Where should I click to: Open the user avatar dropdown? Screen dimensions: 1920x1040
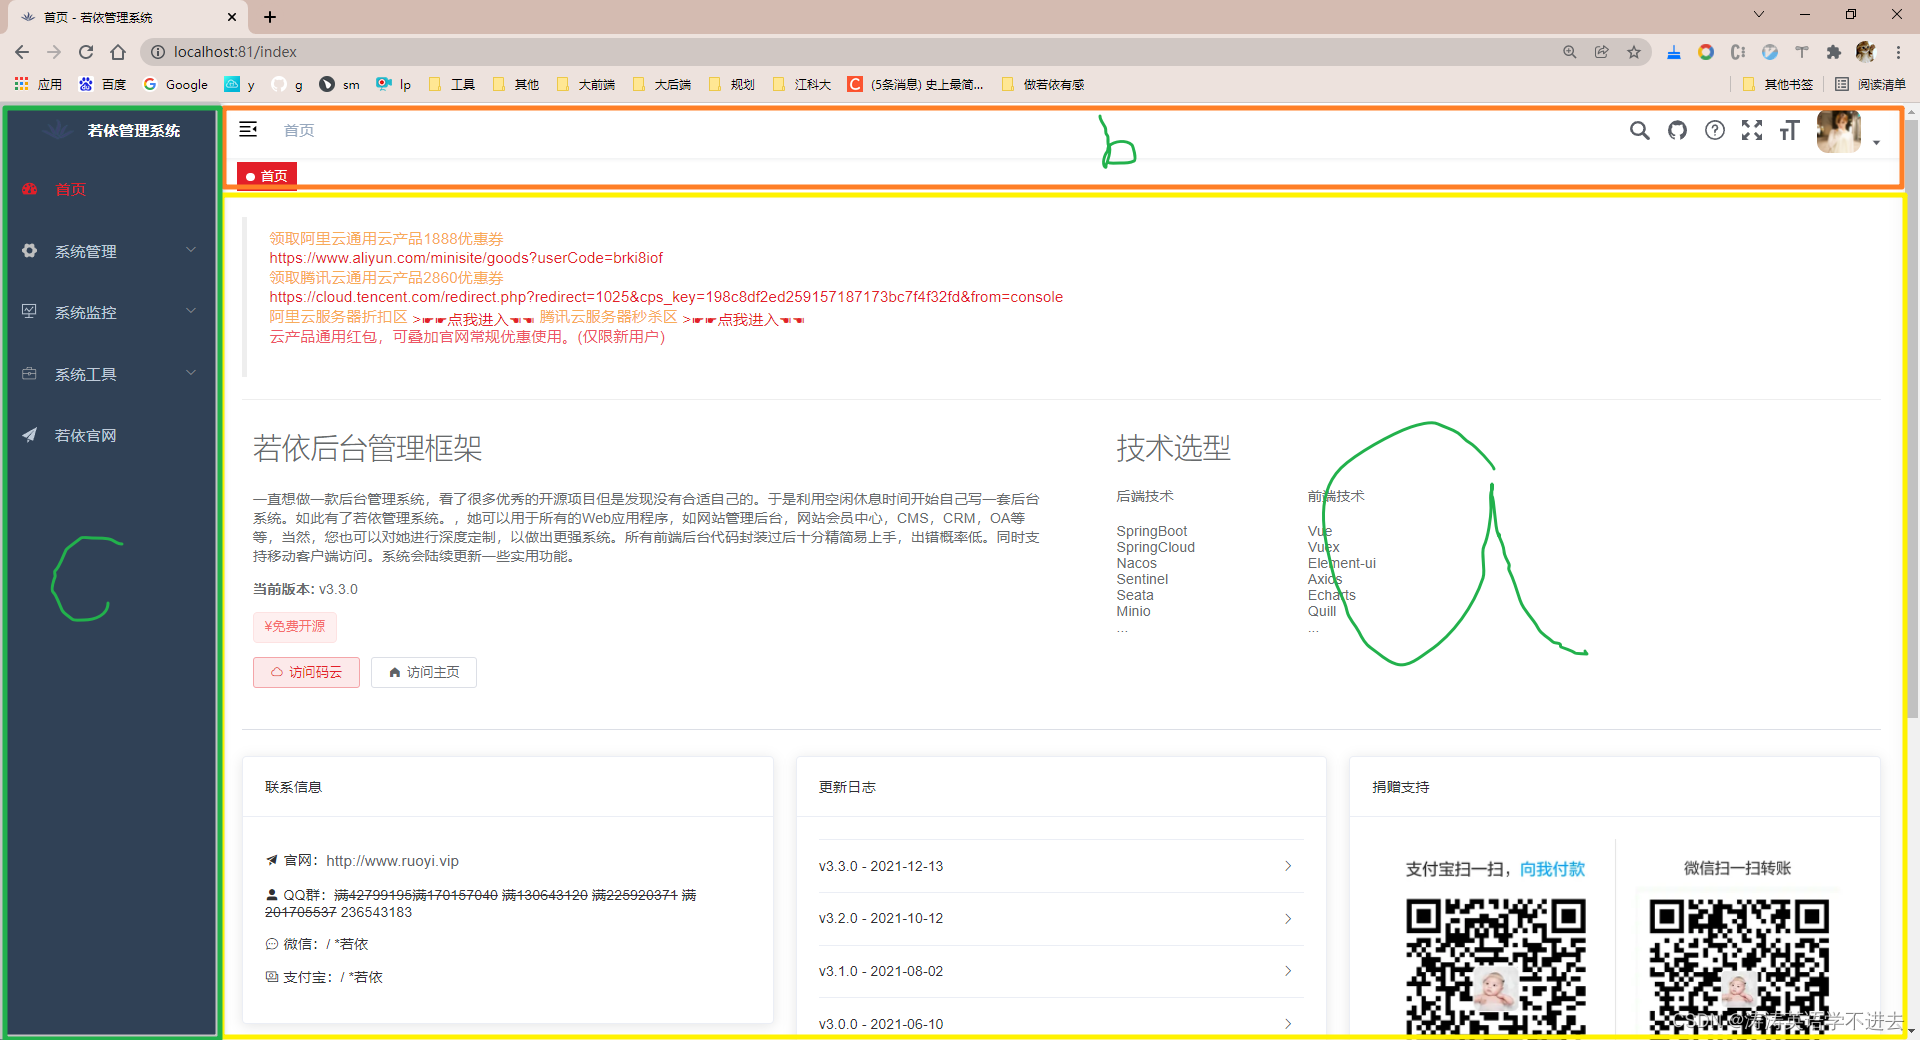[x=1840, y=131]
